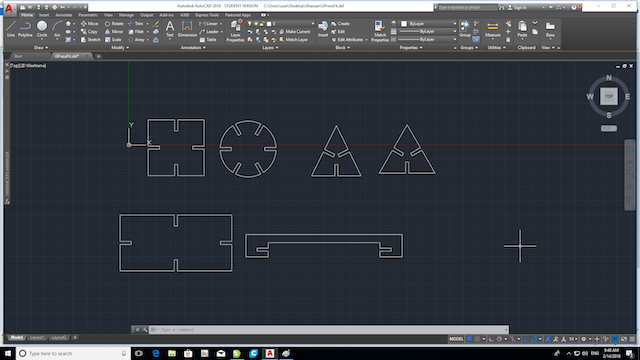640x360 pixels.
Task: Click Make Current layer button
Action: click(x=295, y=31)
